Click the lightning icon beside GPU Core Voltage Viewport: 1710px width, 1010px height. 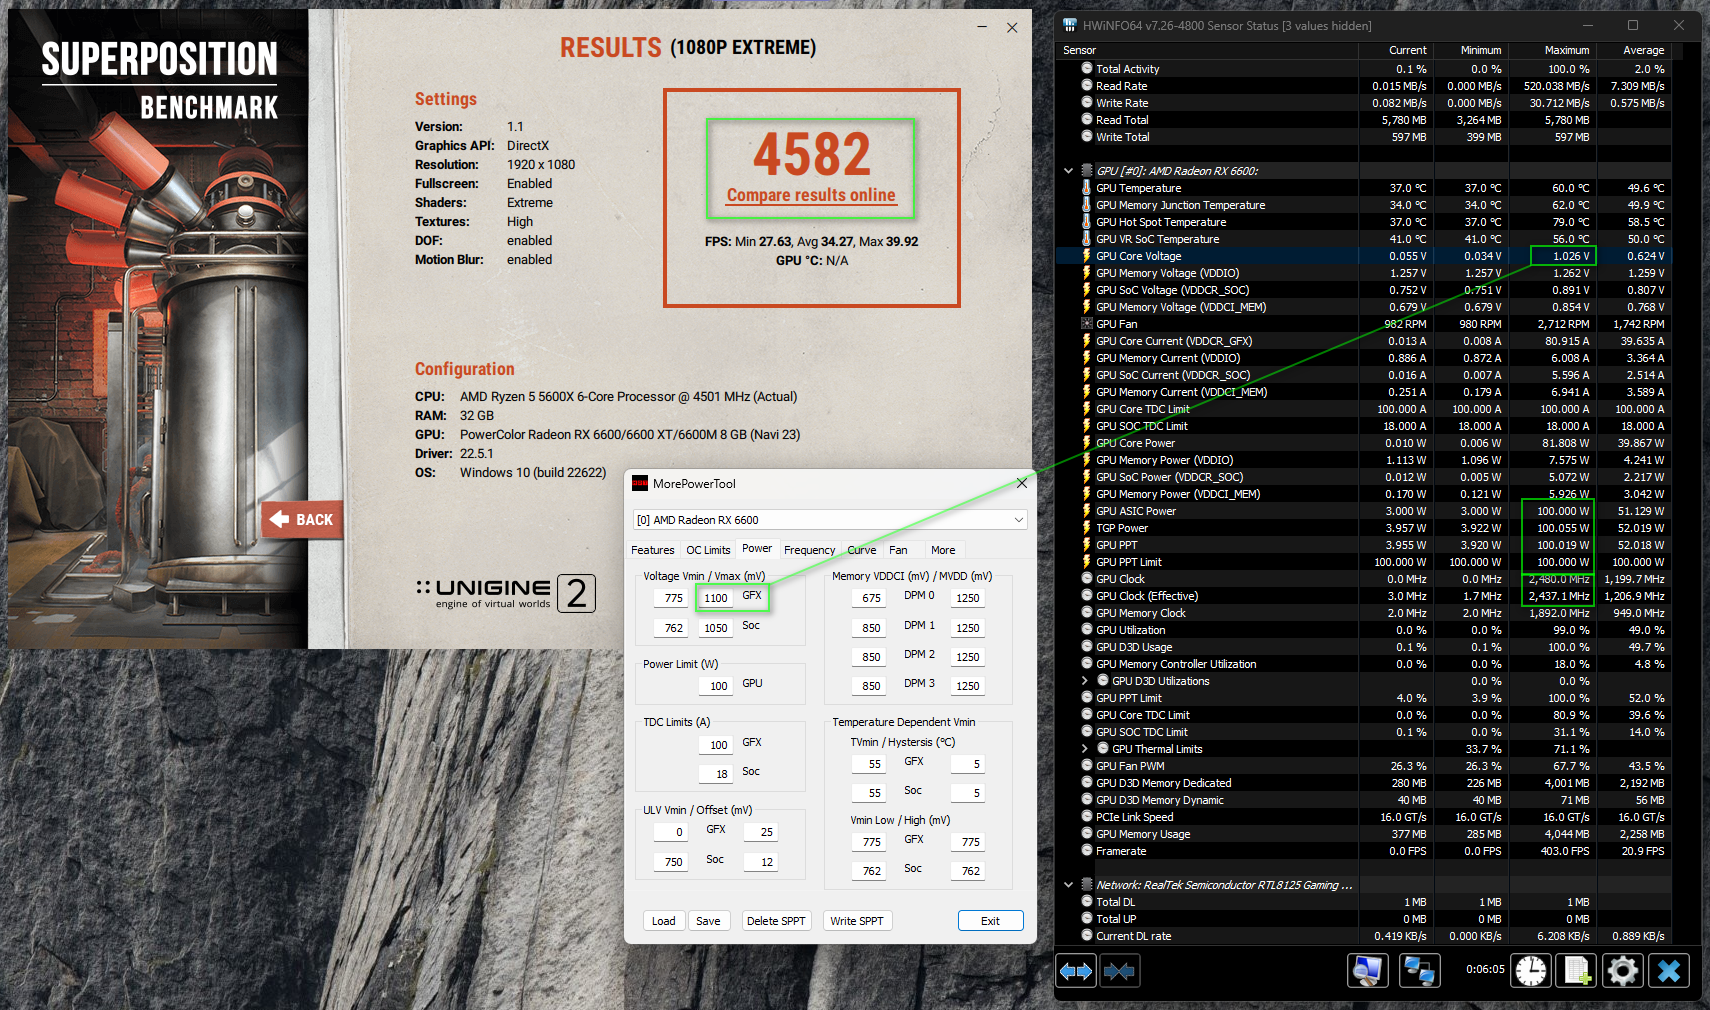coord(1087,256)
